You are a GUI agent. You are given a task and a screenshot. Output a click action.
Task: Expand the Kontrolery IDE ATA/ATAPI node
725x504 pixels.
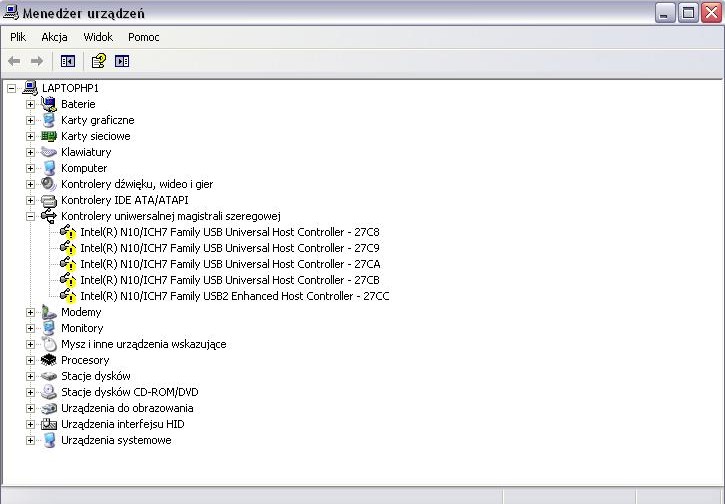coord(30,200)
